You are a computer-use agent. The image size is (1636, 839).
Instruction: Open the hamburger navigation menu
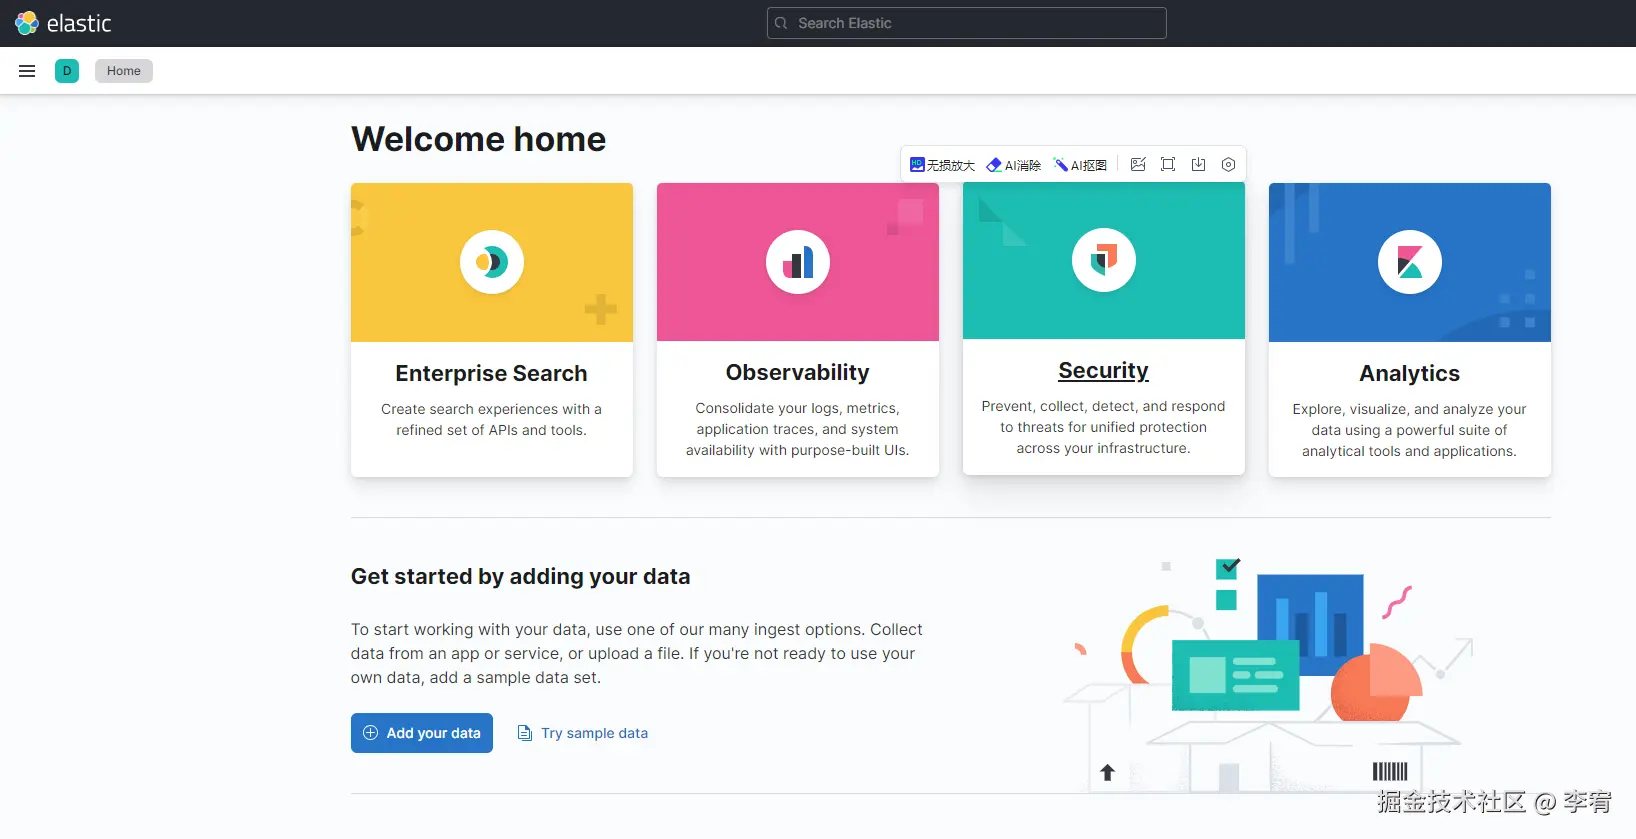[27, 71]
